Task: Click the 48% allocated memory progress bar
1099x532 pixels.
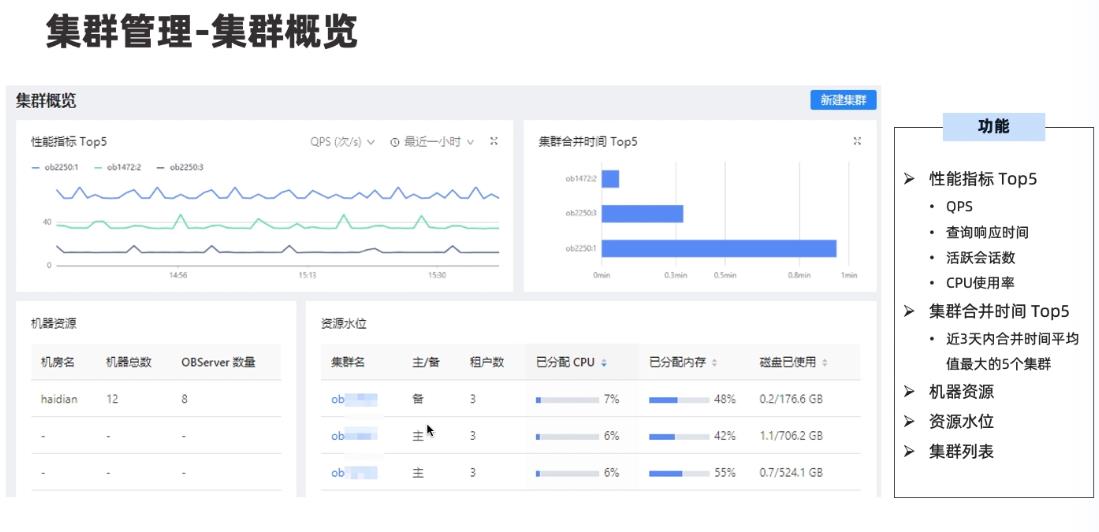Action: 678,399
